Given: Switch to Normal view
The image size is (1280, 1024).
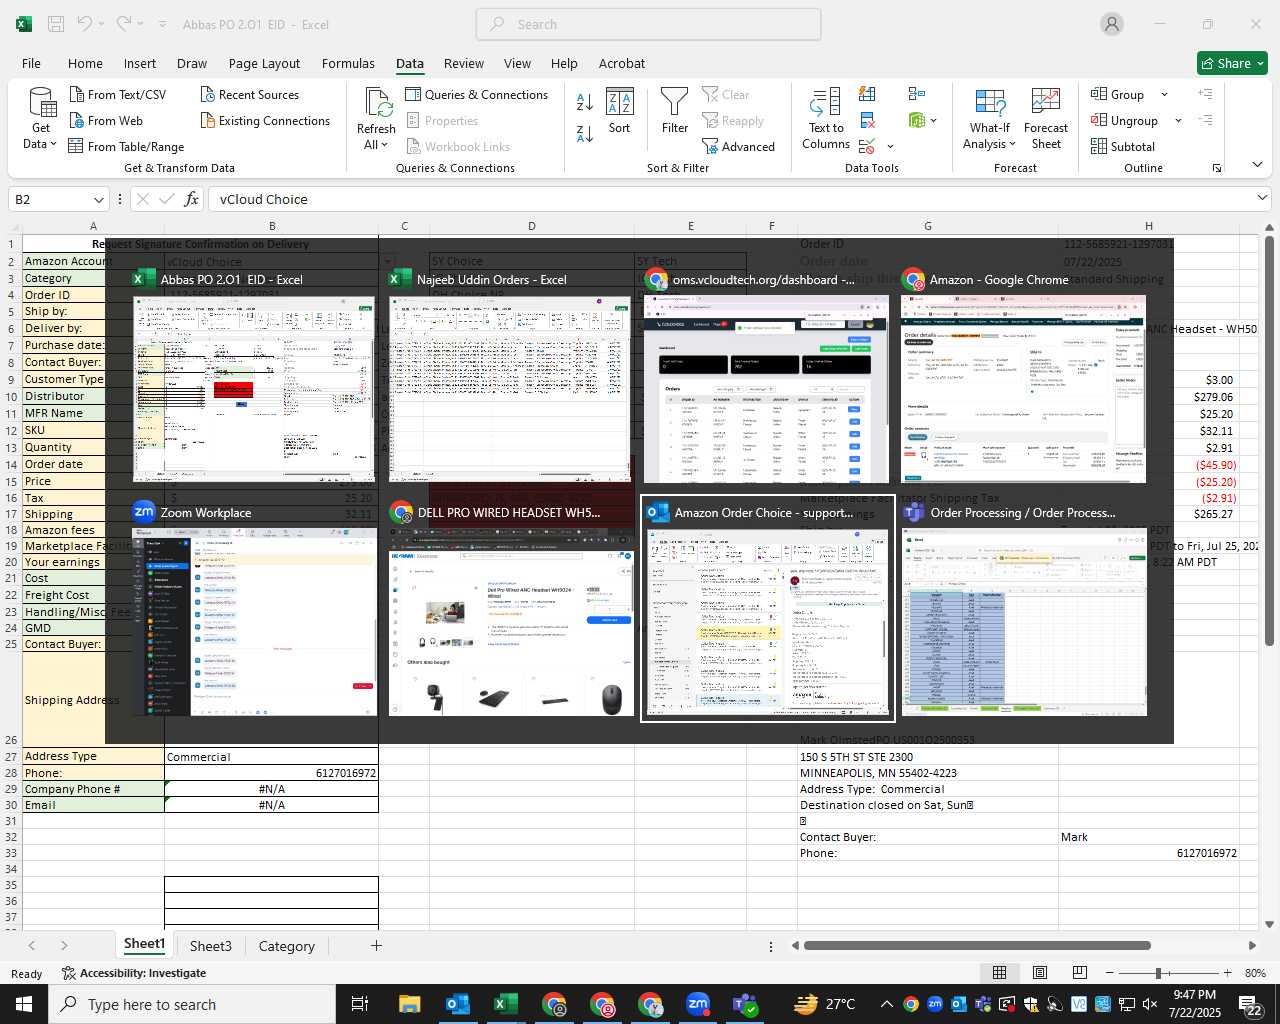Looking at the screenshot, I should [999, 972].
